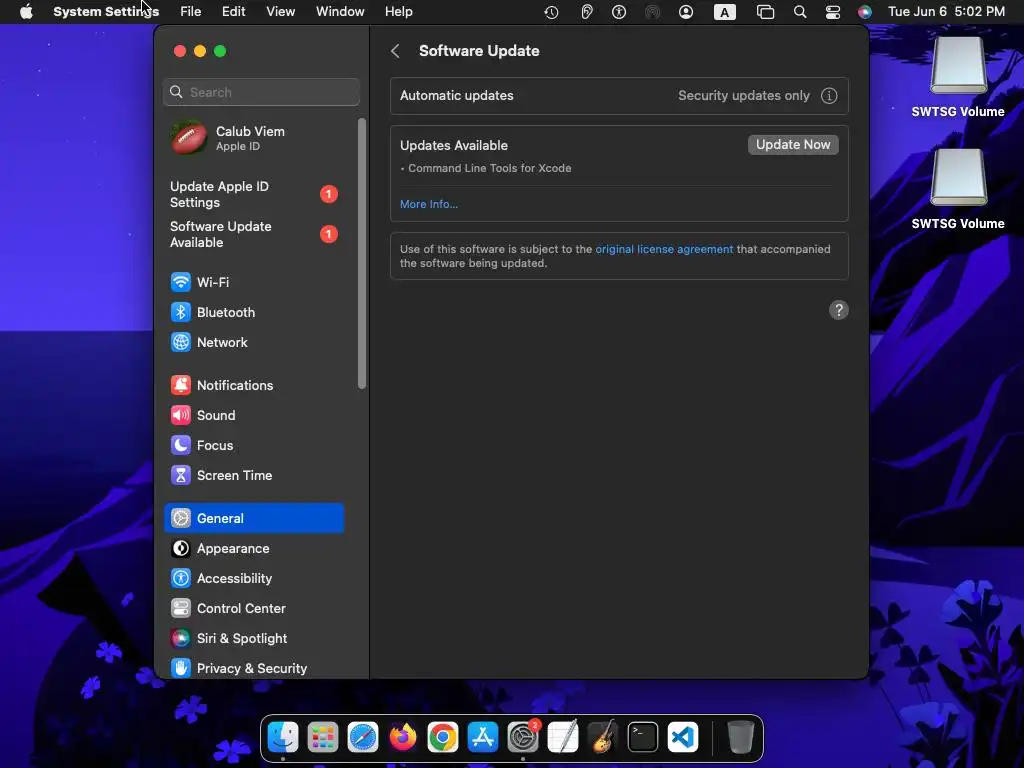The height and width of the screenshot is (768, 1024).
Task: Open Siri & Spotlight settings
Action: 253,639
